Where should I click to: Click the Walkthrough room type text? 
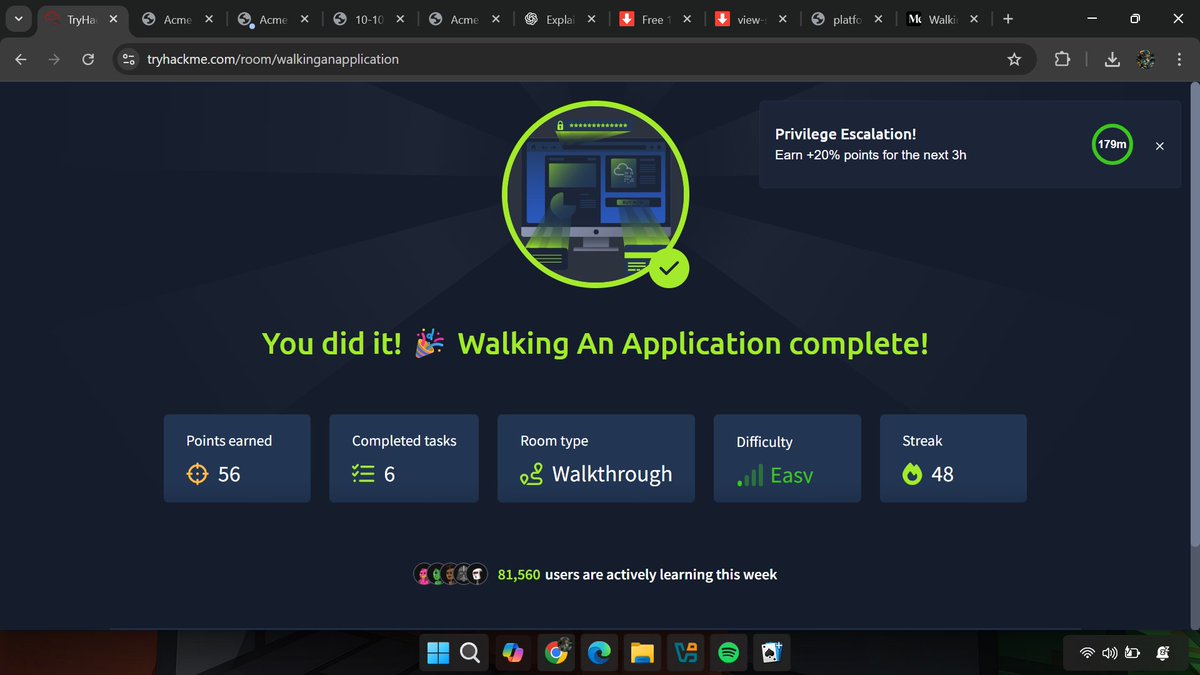[612, 474]
